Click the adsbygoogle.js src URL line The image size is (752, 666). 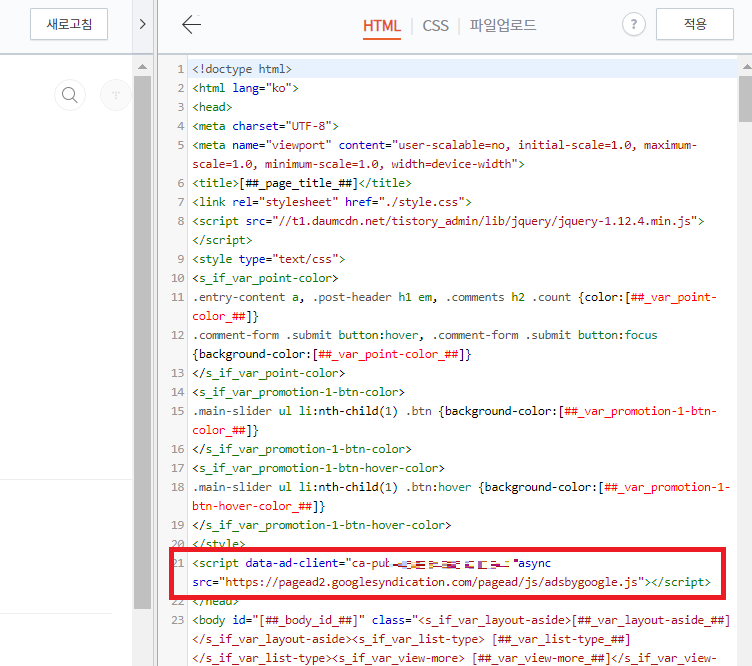[451, 582]
